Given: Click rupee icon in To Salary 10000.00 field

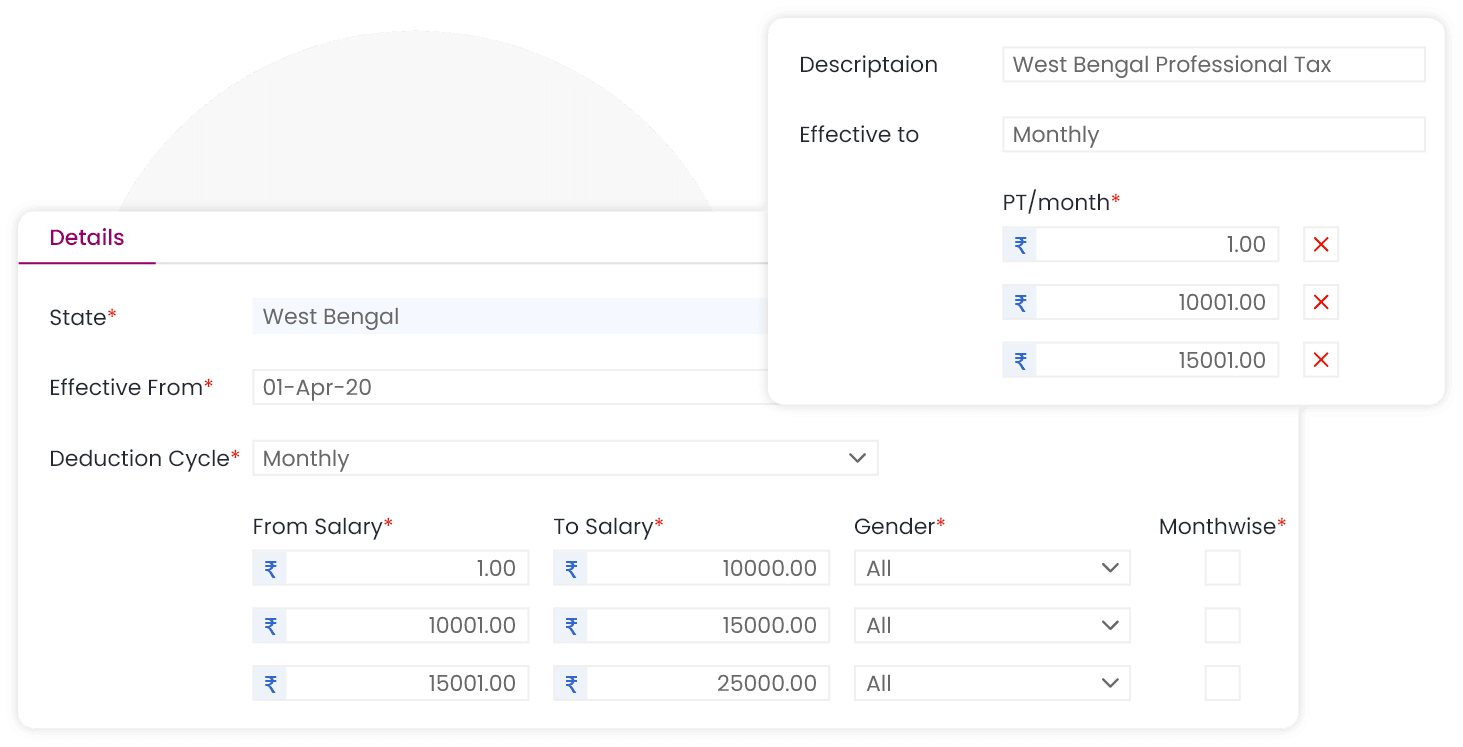Looking at the screenshot, I should [x=571, y=569].
